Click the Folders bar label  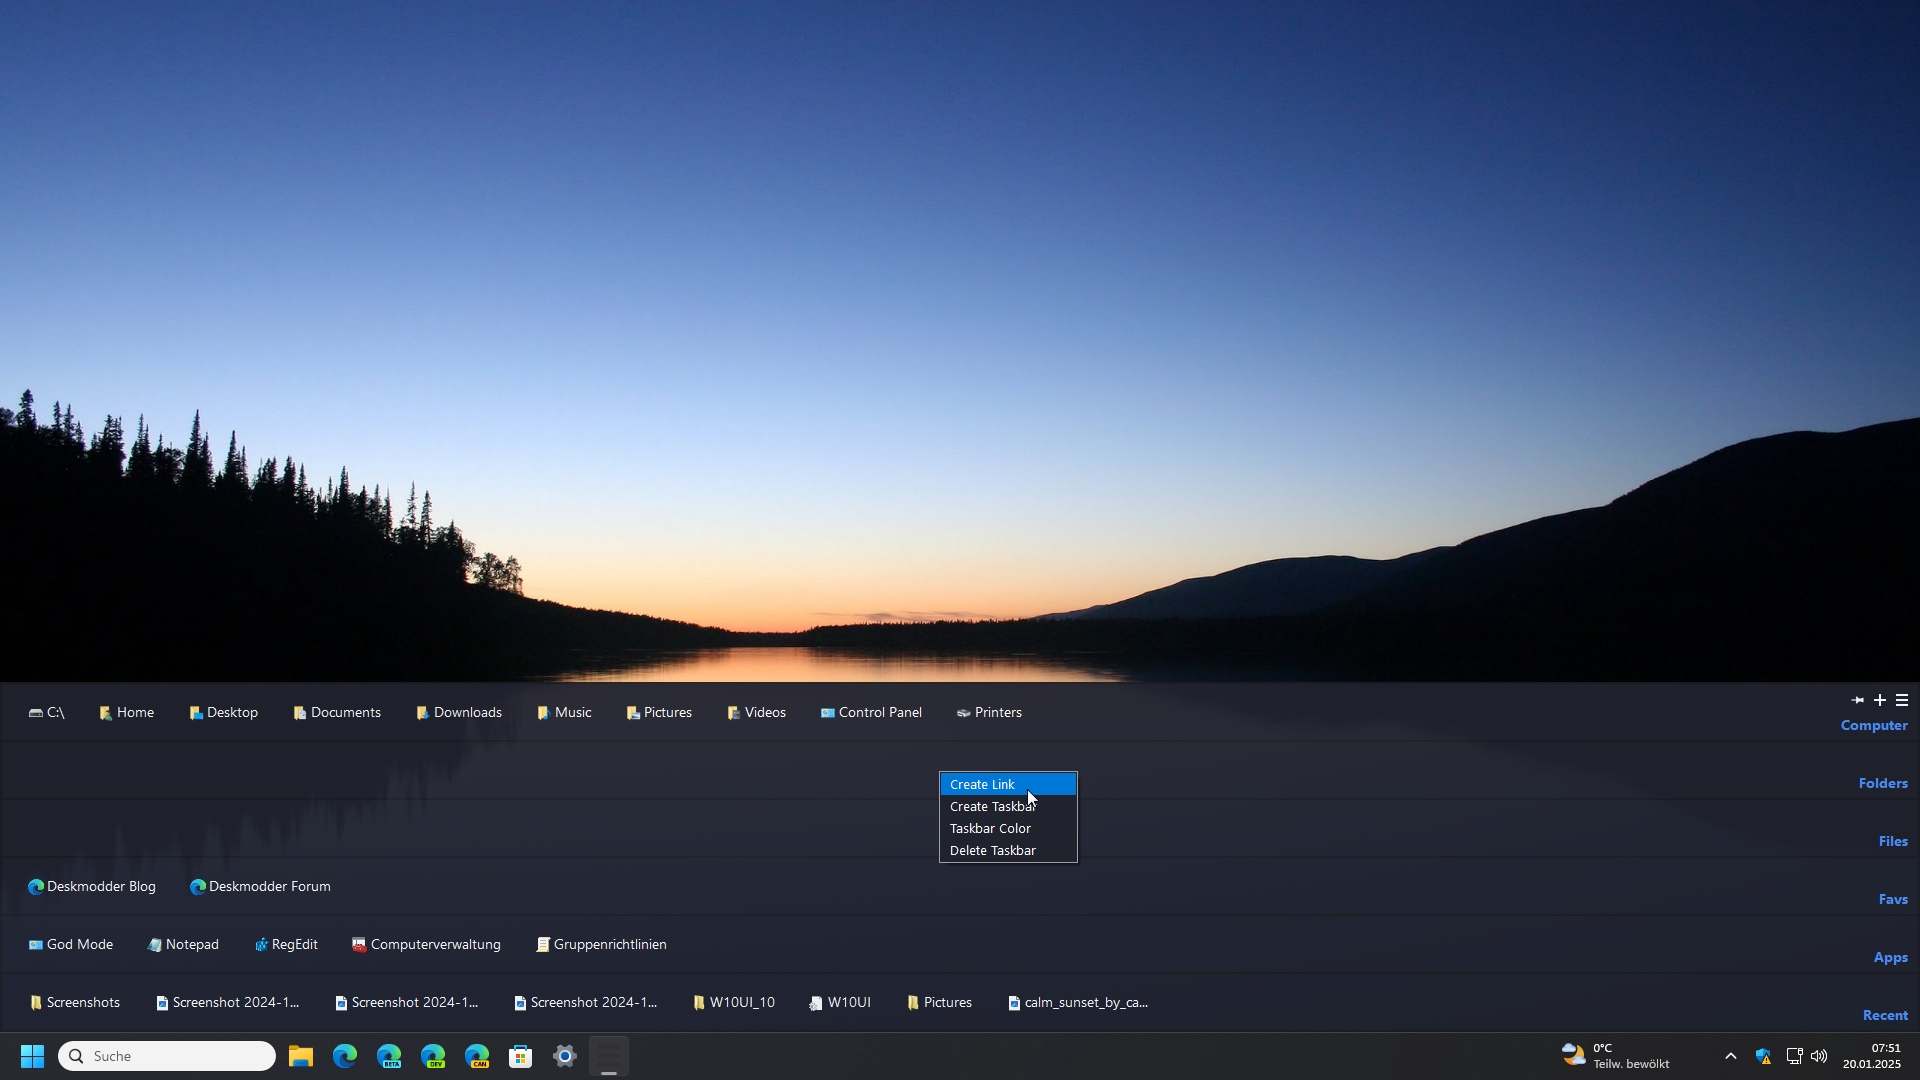point(1883,784)
